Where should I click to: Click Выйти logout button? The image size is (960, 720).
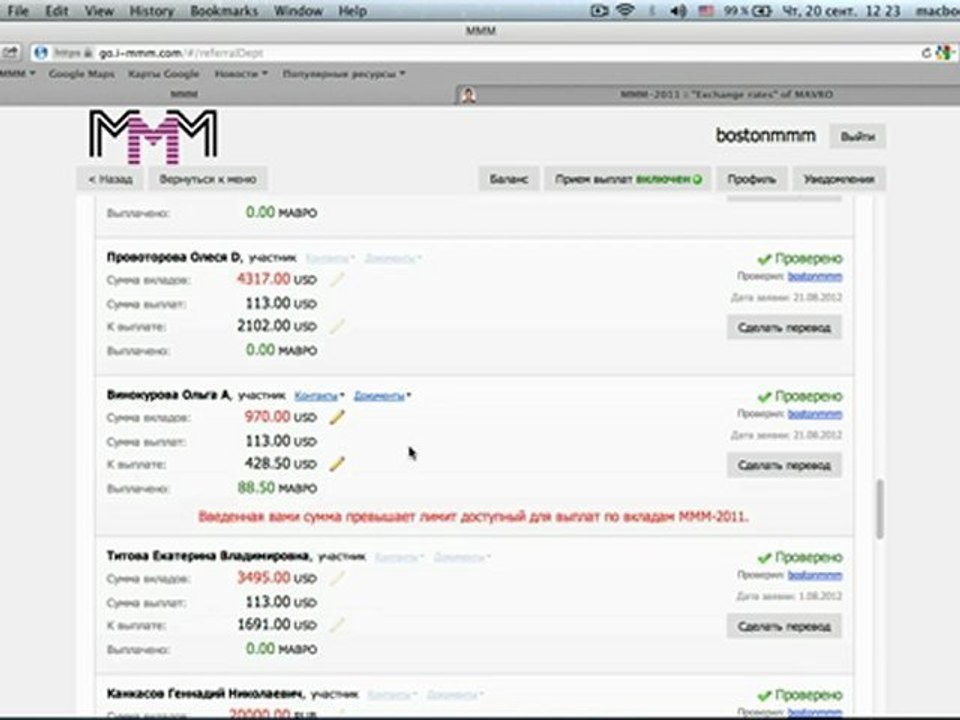tap(857, 137)
